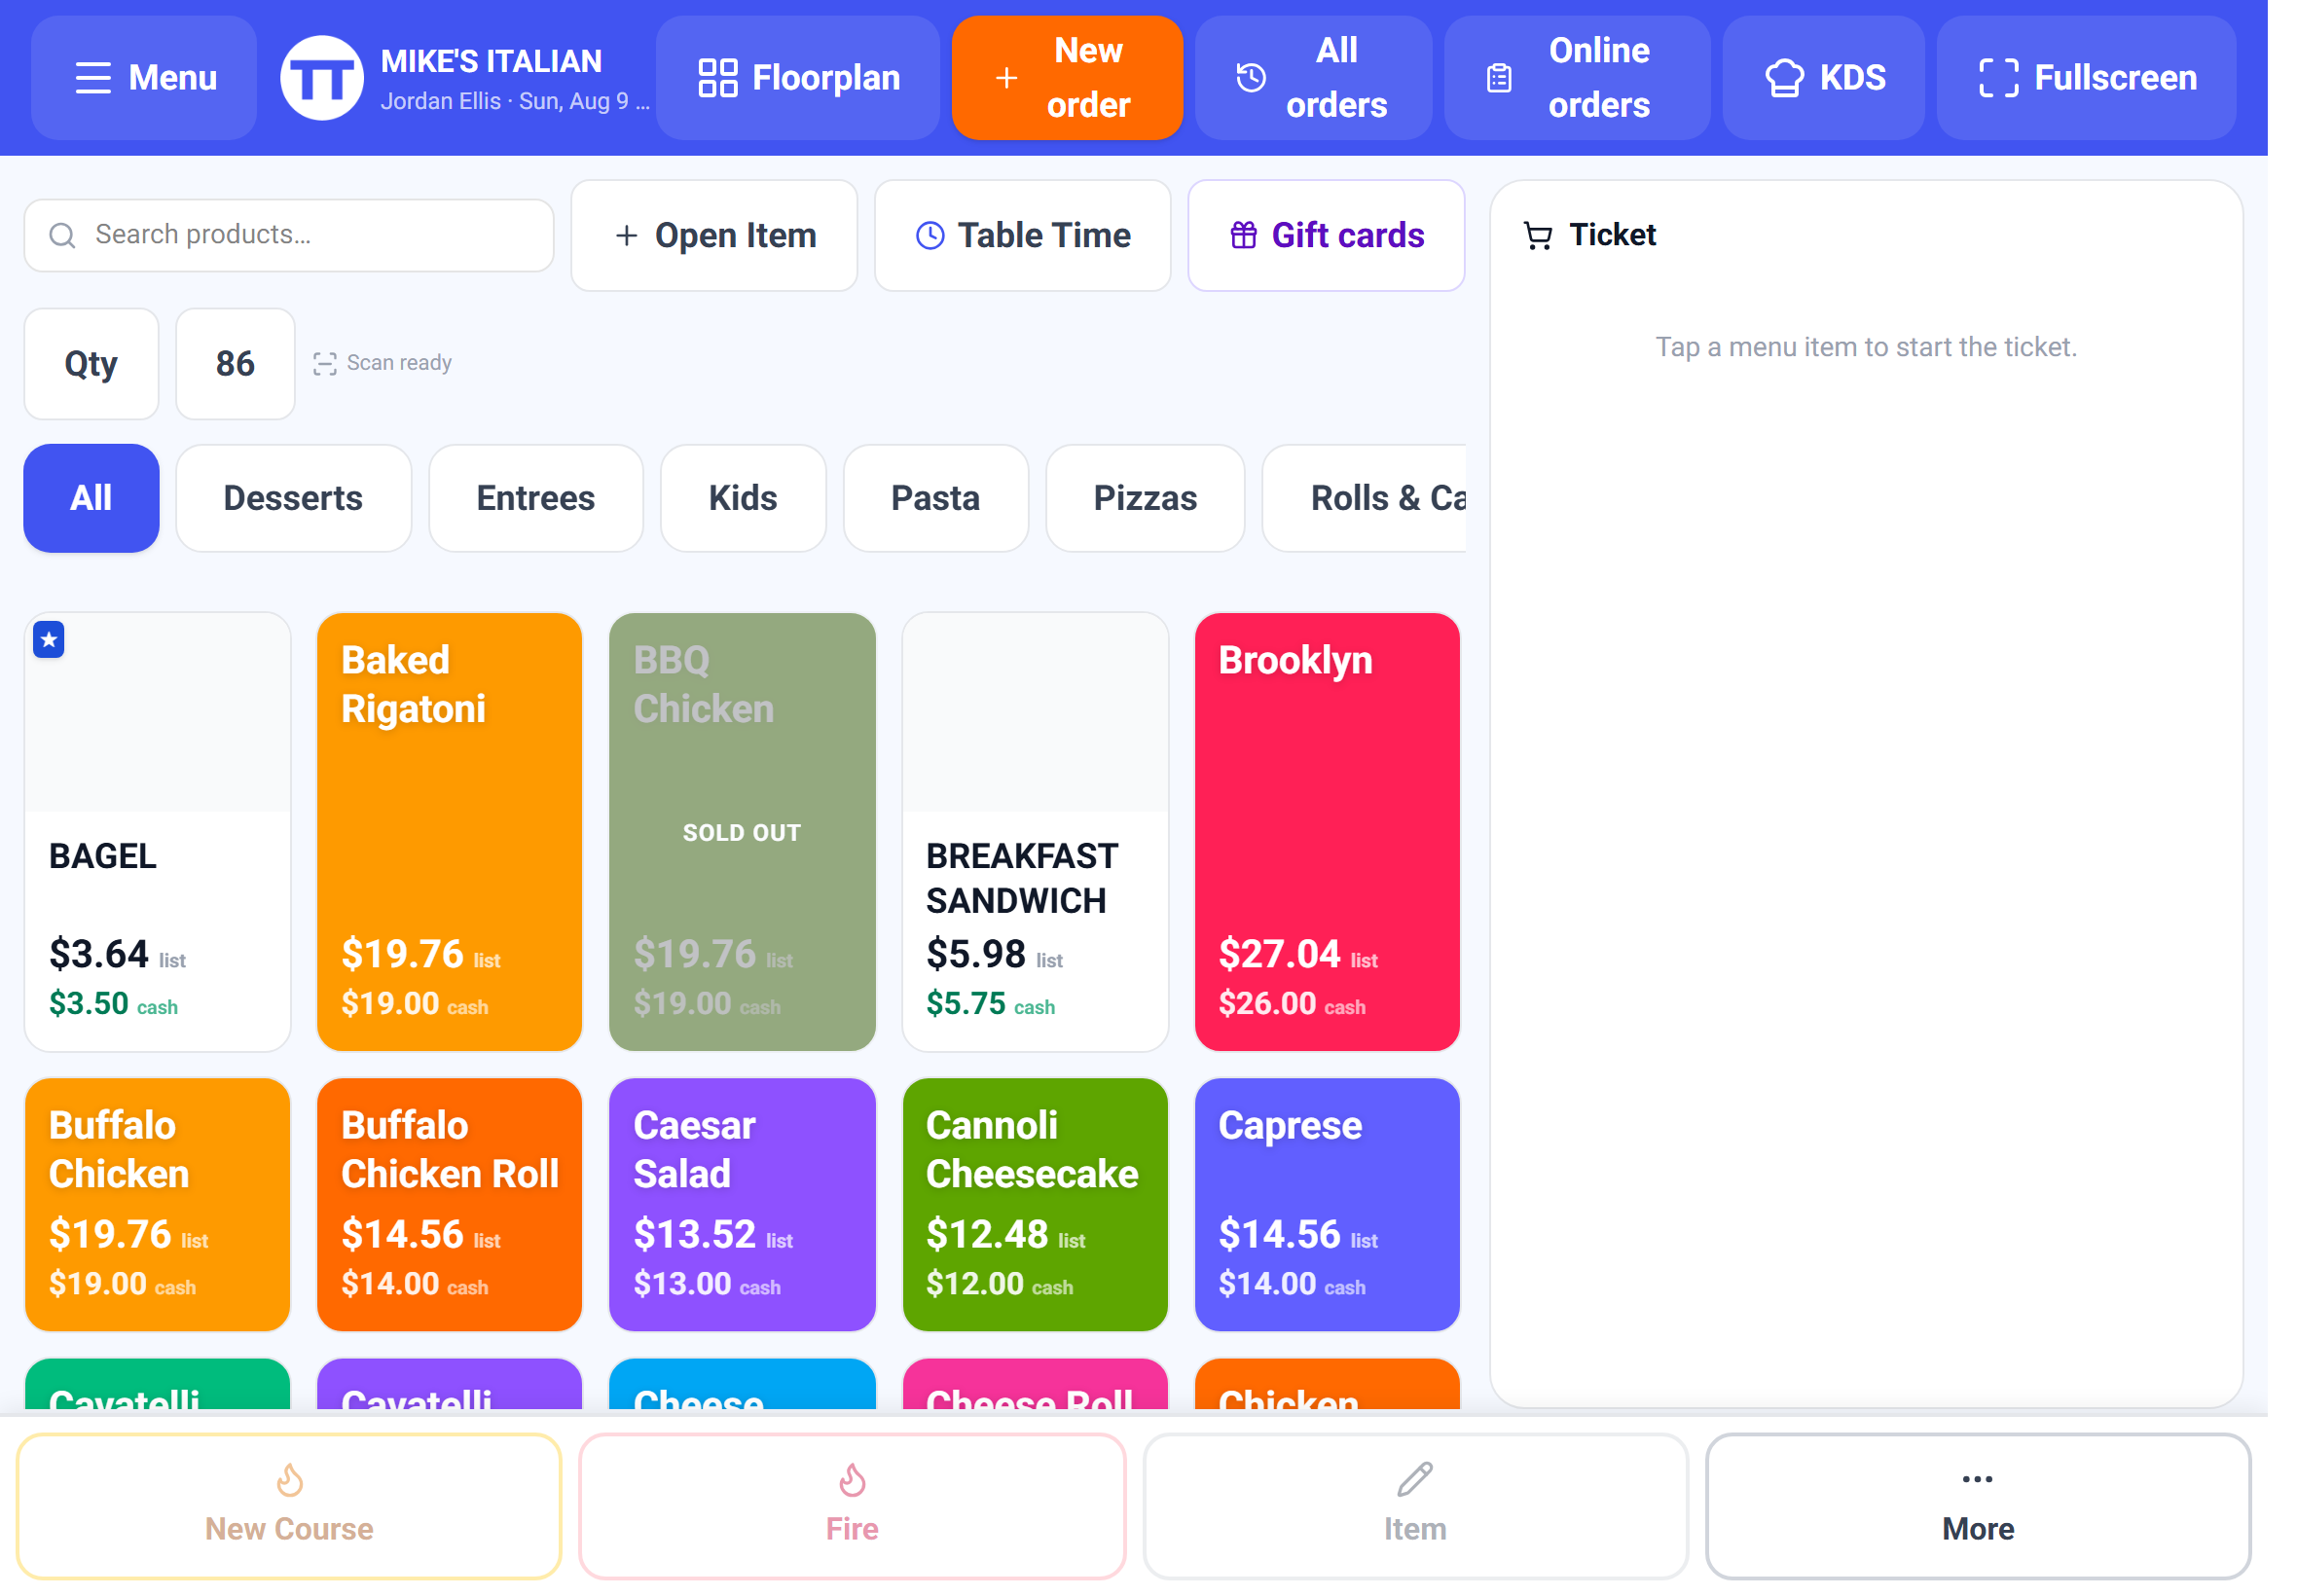Select the All category tab

pyautogui.click(x=91, y=498)
